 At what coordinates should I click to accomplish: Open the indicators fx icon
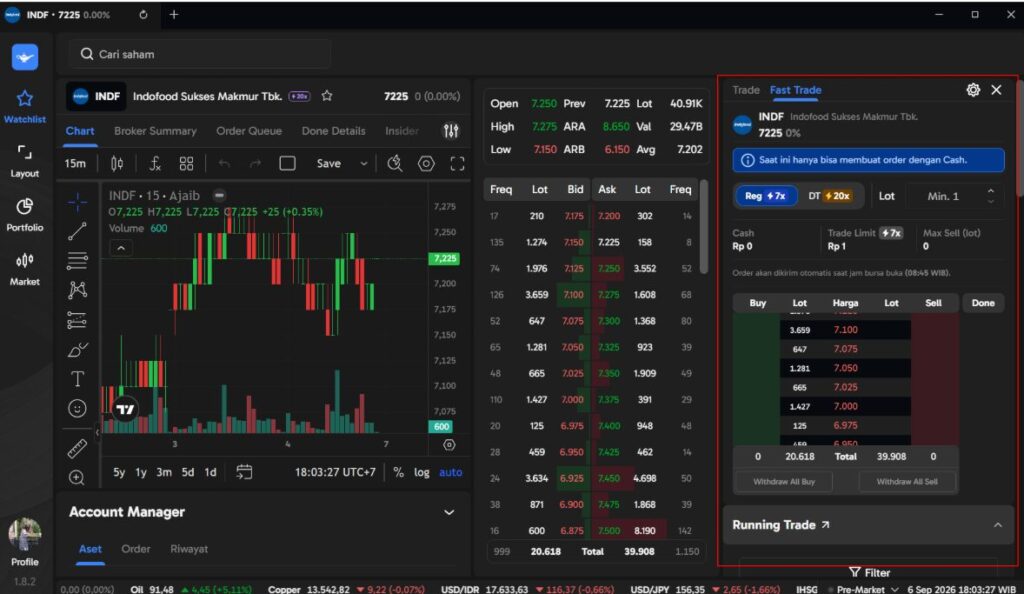pos(155,164)
